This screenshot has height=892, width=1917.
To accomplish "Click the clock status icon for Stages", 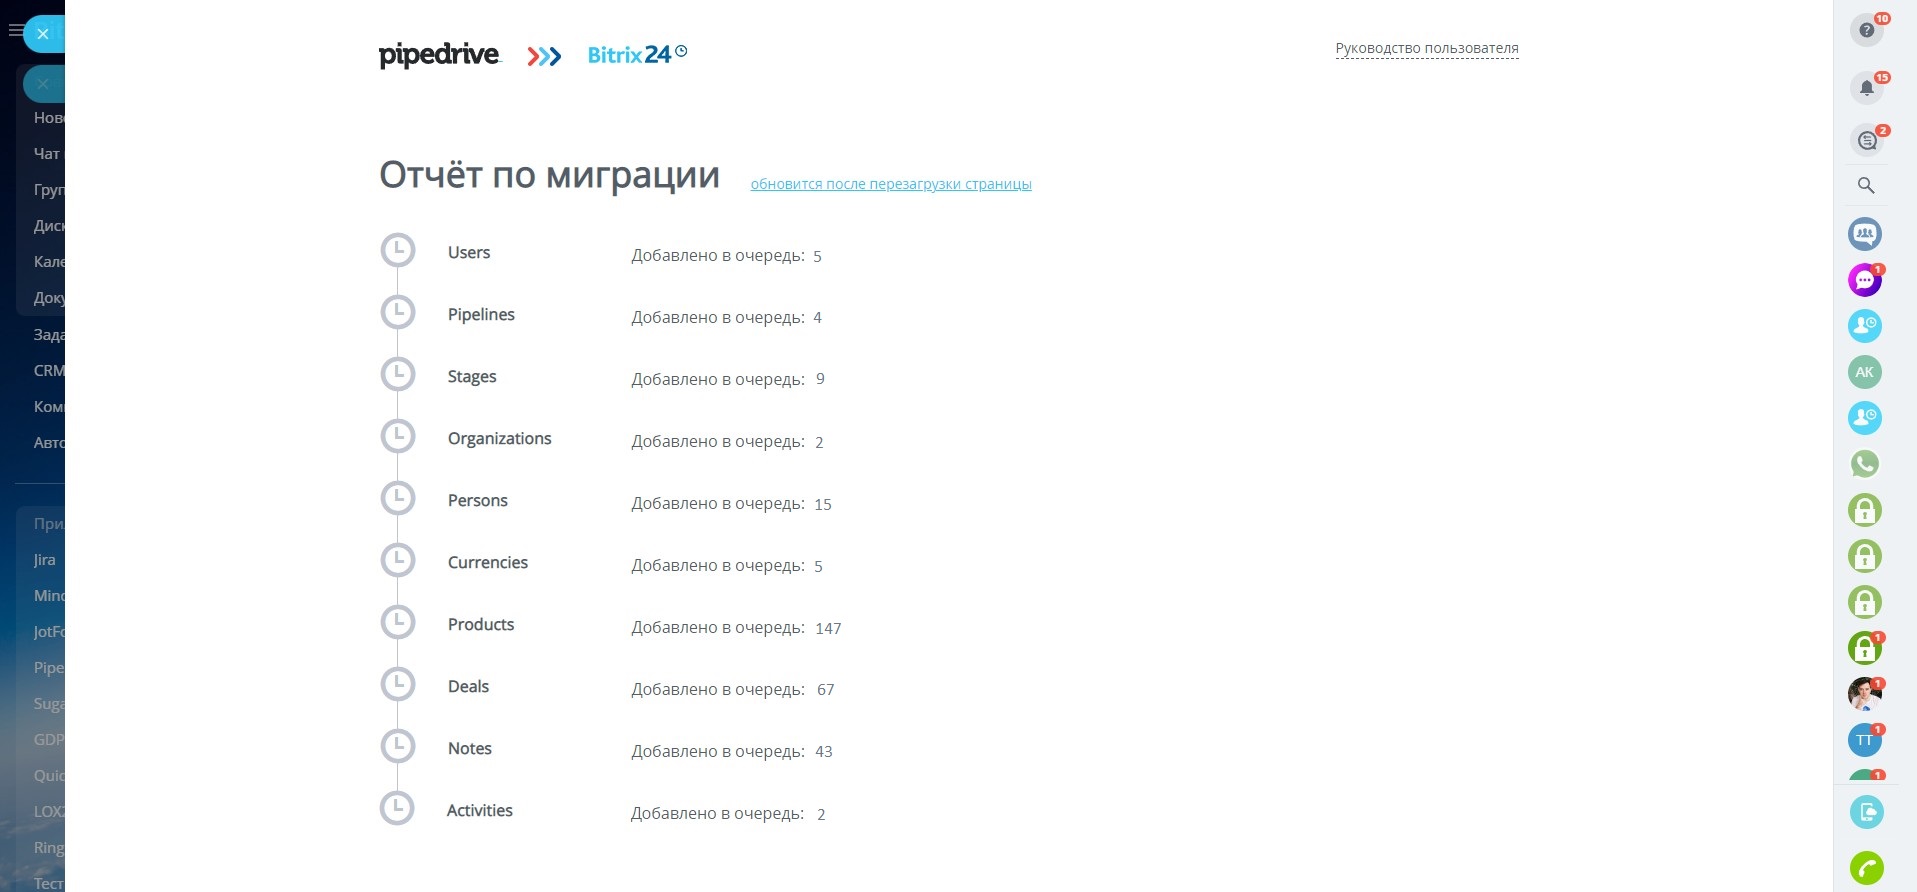I will coord(398,374).
